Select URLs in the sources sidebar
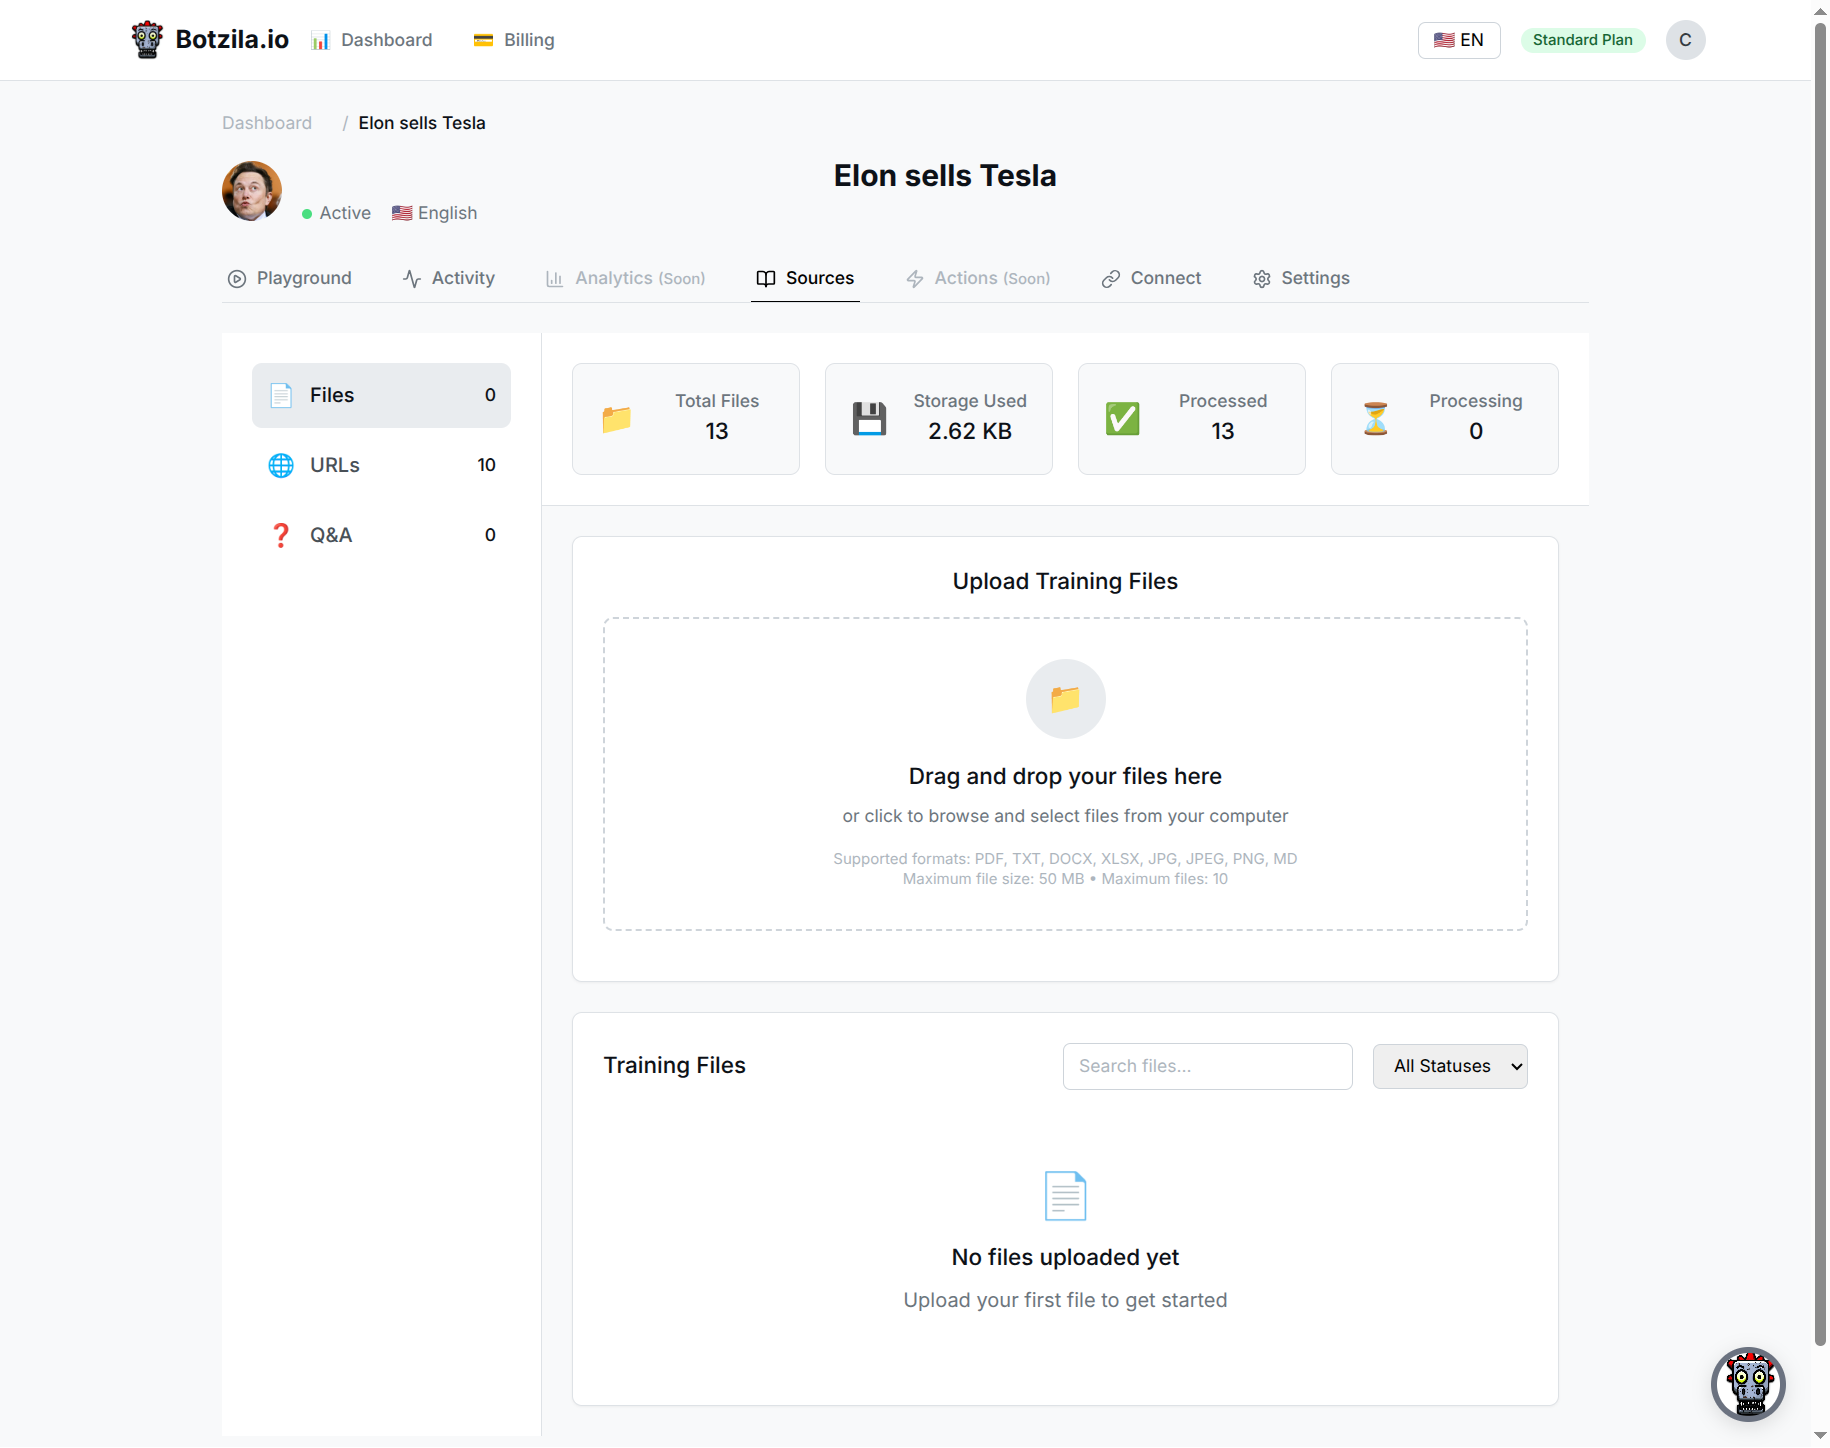1830x1448 pixels. (381, 465)
